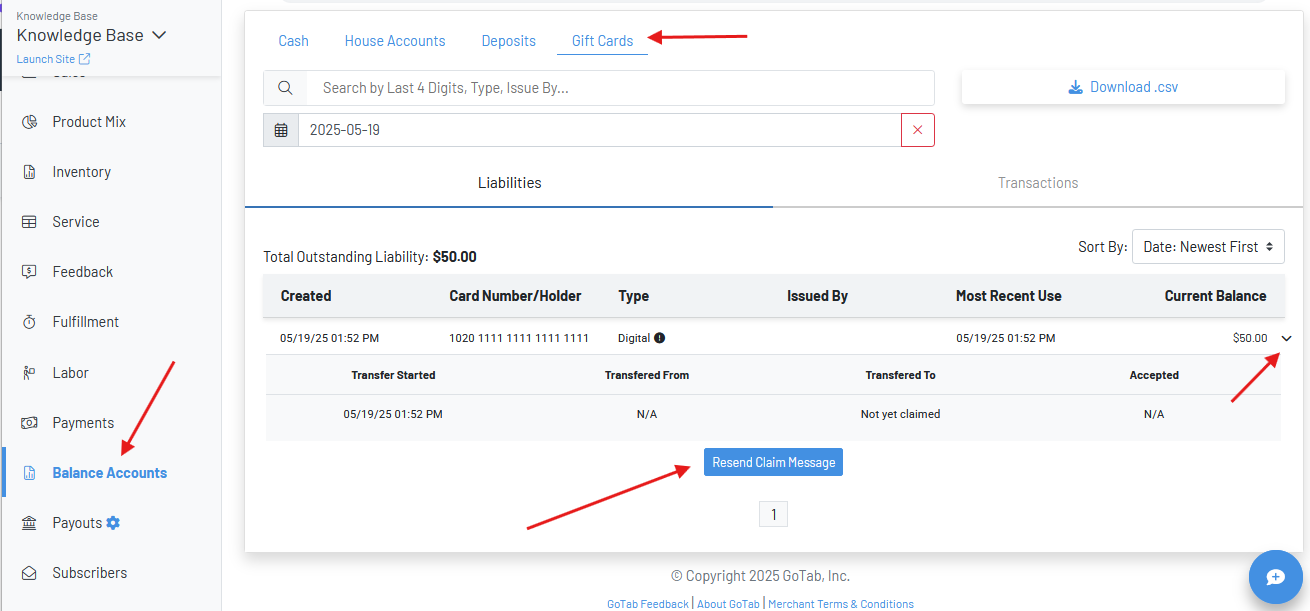Click the Labor sidebar icon
Image resolution: width=1310 pixels, height=611 pixels.
coord(29,373)
